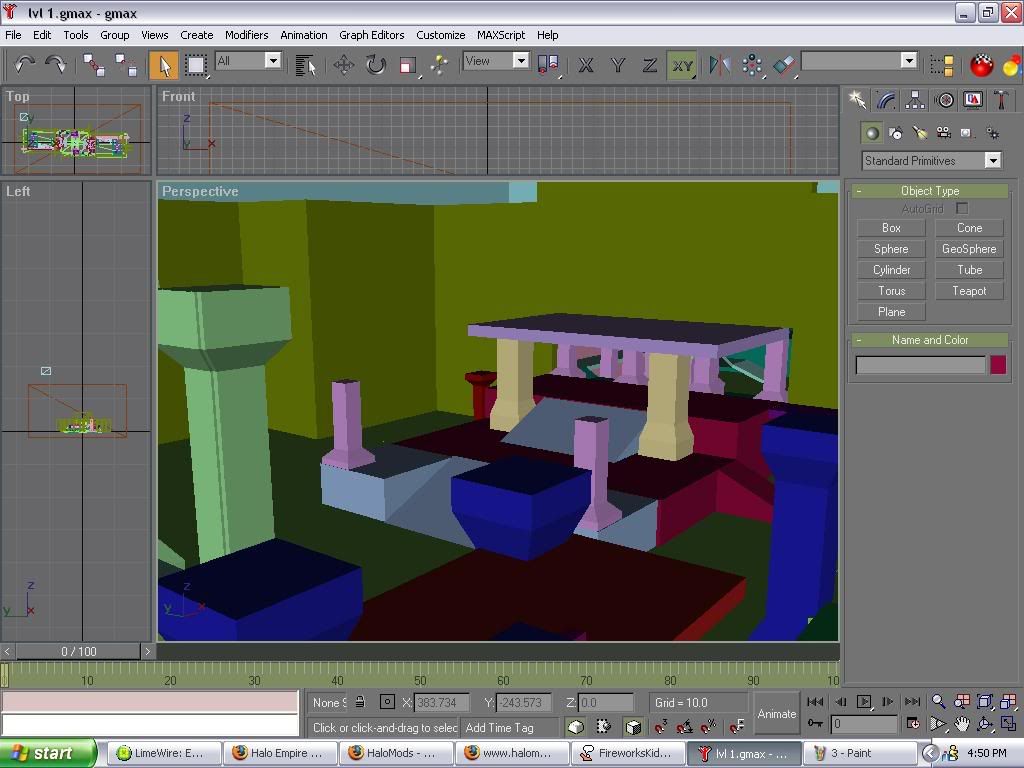Open the Views menu

coord(155,35)
